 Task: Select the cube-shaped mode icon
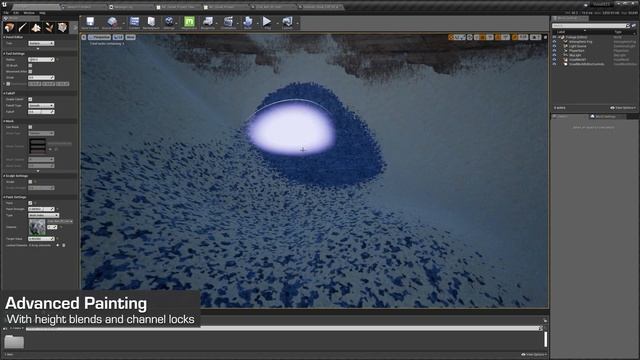[62, 27]
